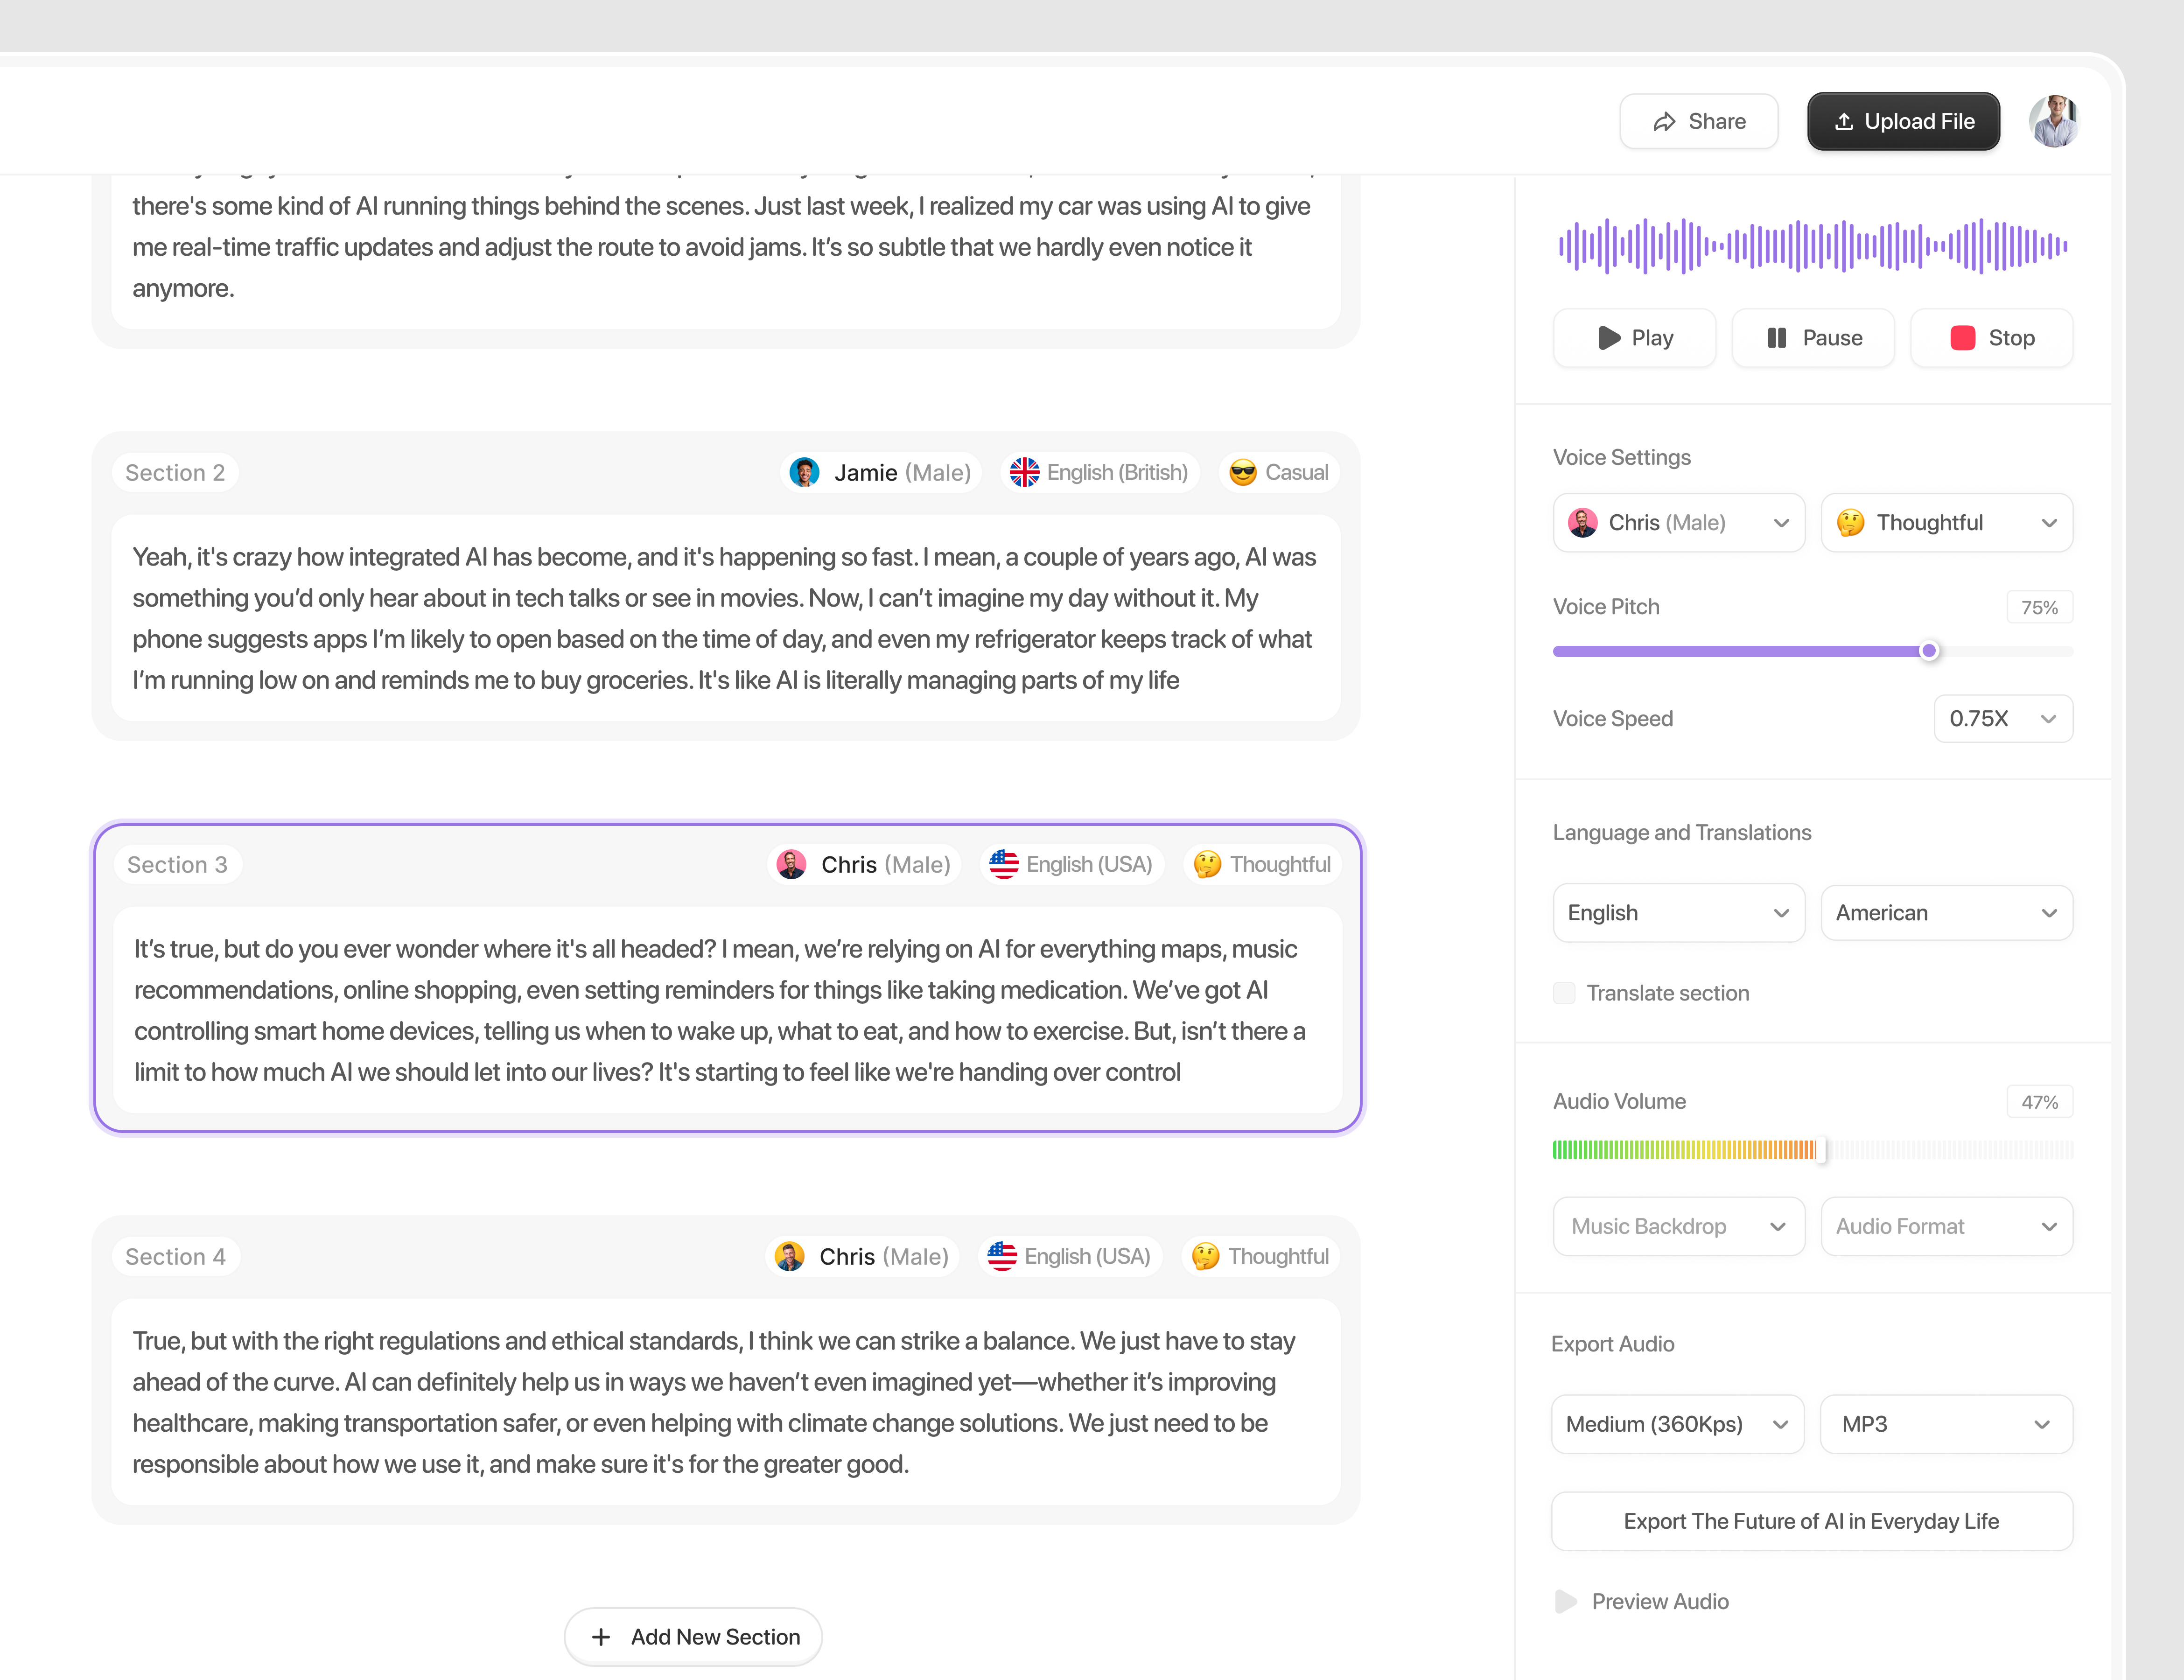Click Chris (Male) voice chip in Section 3
Image resolution: width=2184 pixels, height=1680 pixels.
[x=864, y=865]
